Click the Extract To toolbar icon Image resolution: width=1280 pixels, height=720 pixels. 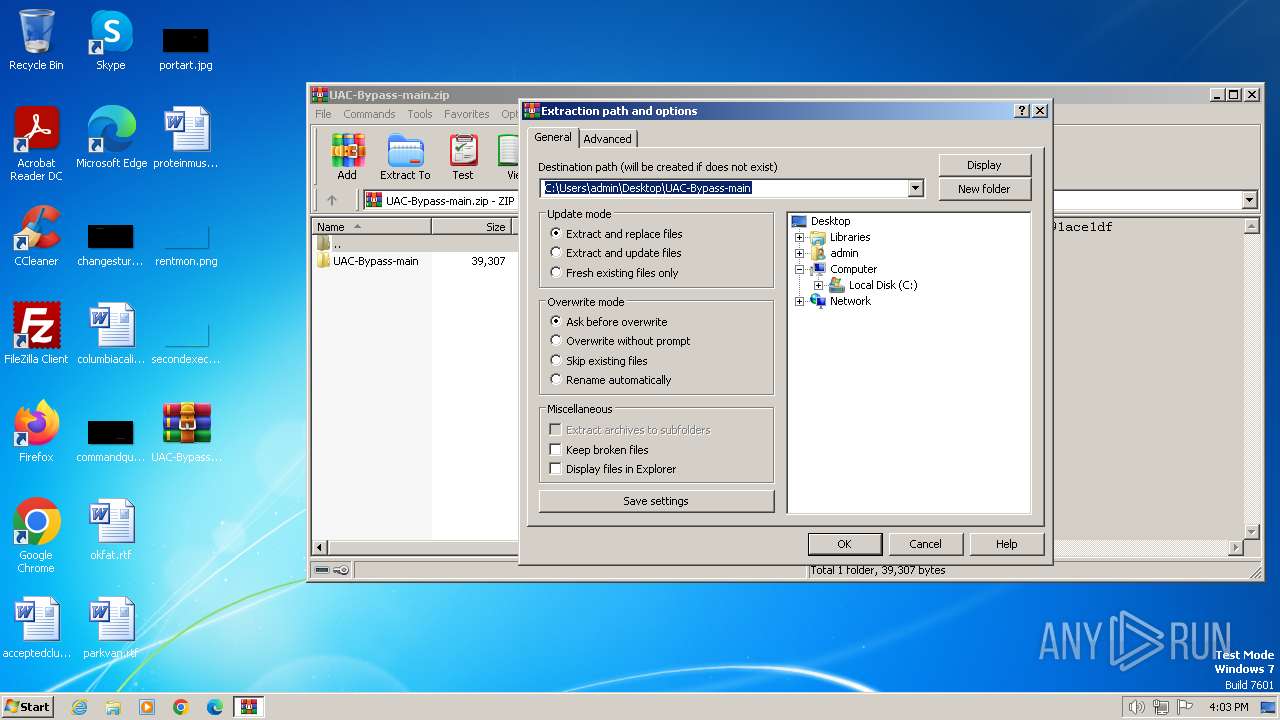(x=405, y=157)
